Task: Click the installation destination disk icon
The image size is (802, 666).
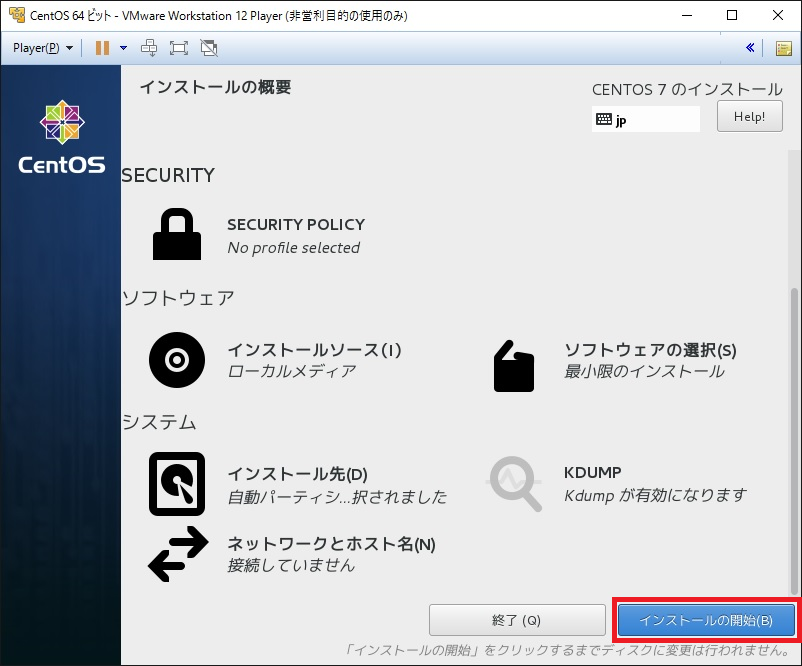Action: coord(177,483)
